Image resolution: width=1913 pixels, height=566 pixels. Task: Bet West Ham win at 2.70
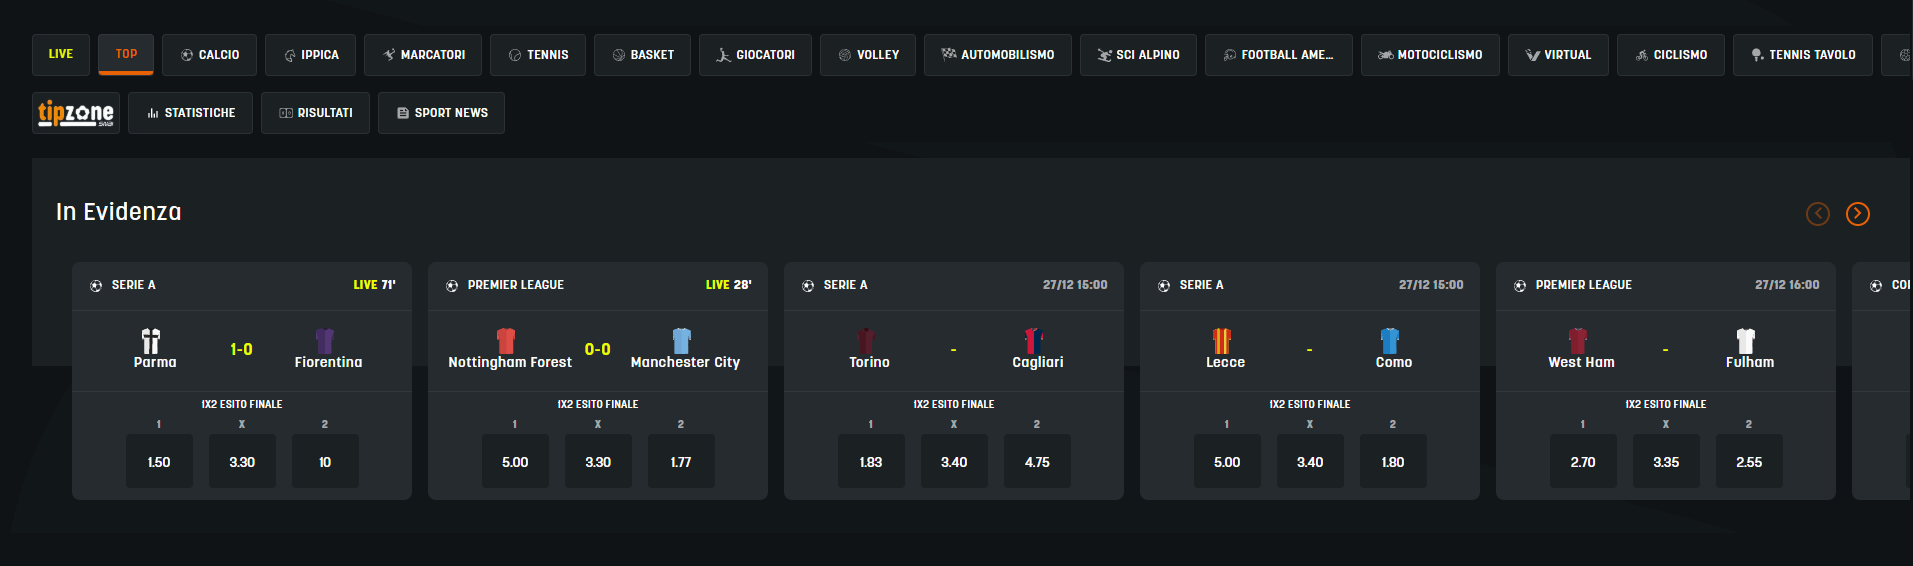(x=1583, y=461)
